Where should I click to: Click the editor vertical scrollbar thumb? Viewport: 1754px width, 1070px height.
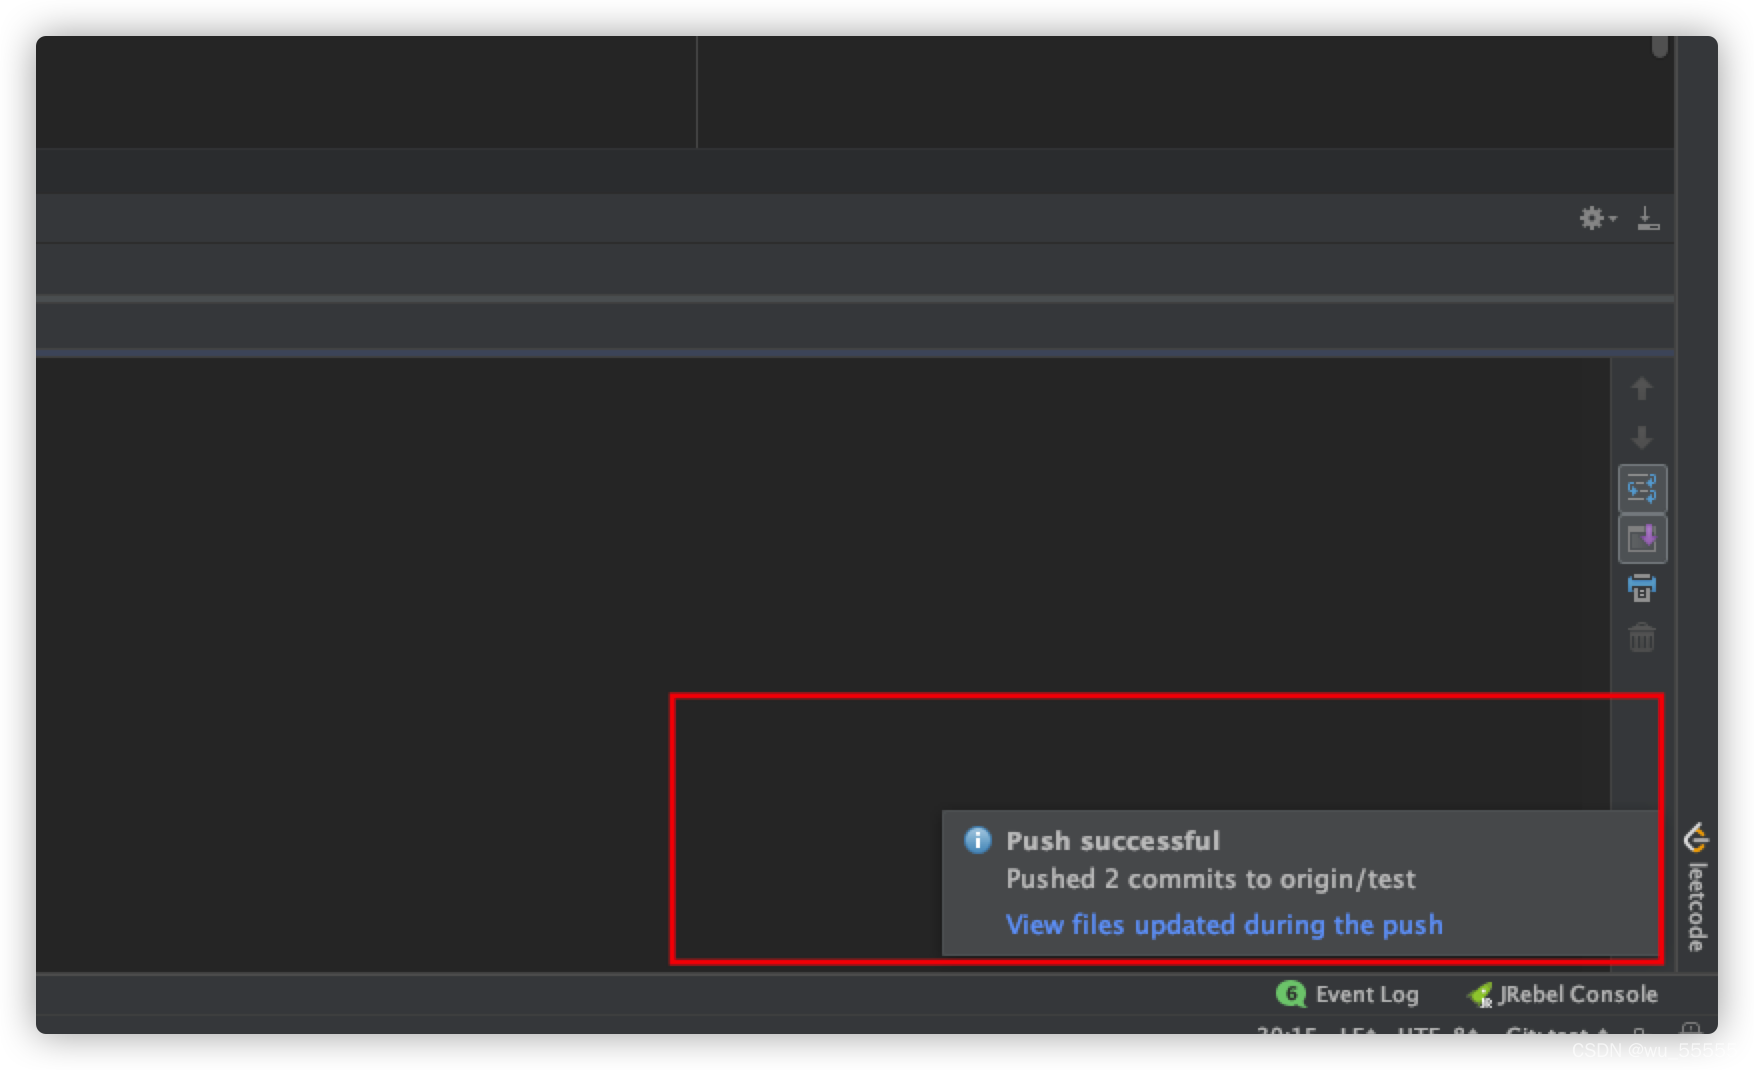pos(1660,46)
